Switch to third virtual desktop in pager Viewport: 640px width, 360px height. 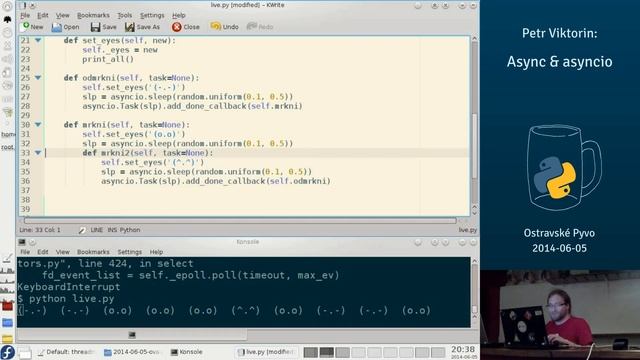point(342,352)
